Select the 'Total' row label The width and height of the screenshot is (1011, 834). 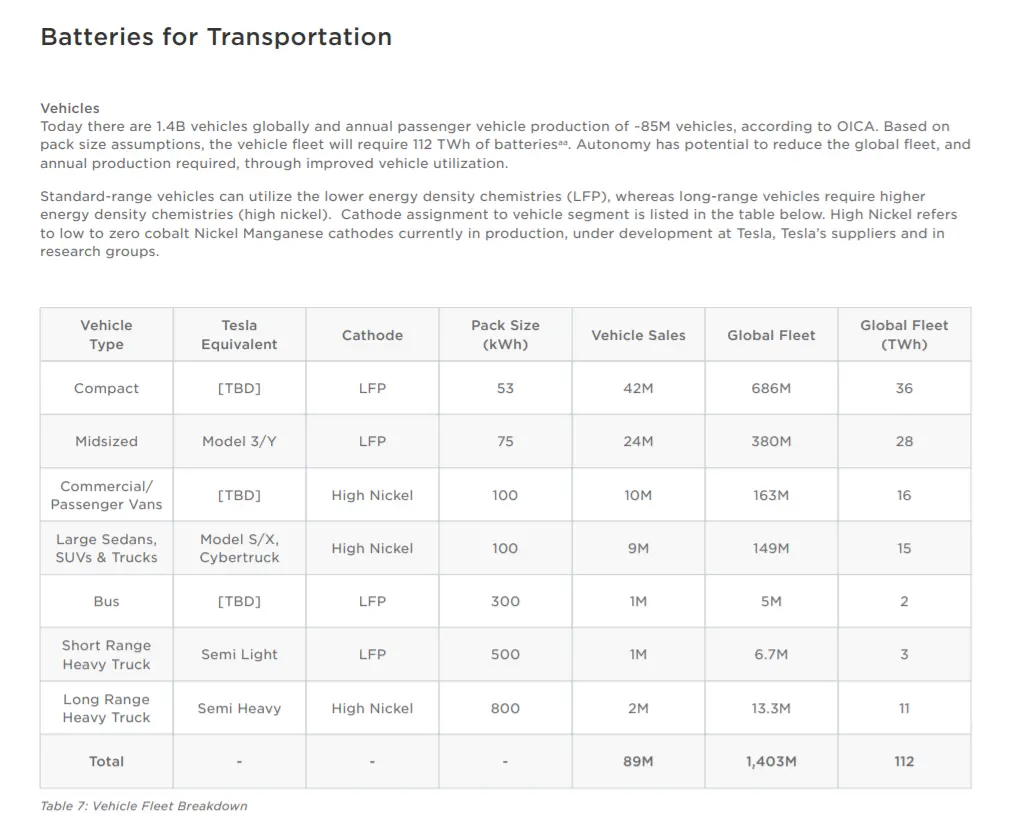pyautogui.click(x=106, y=762)
